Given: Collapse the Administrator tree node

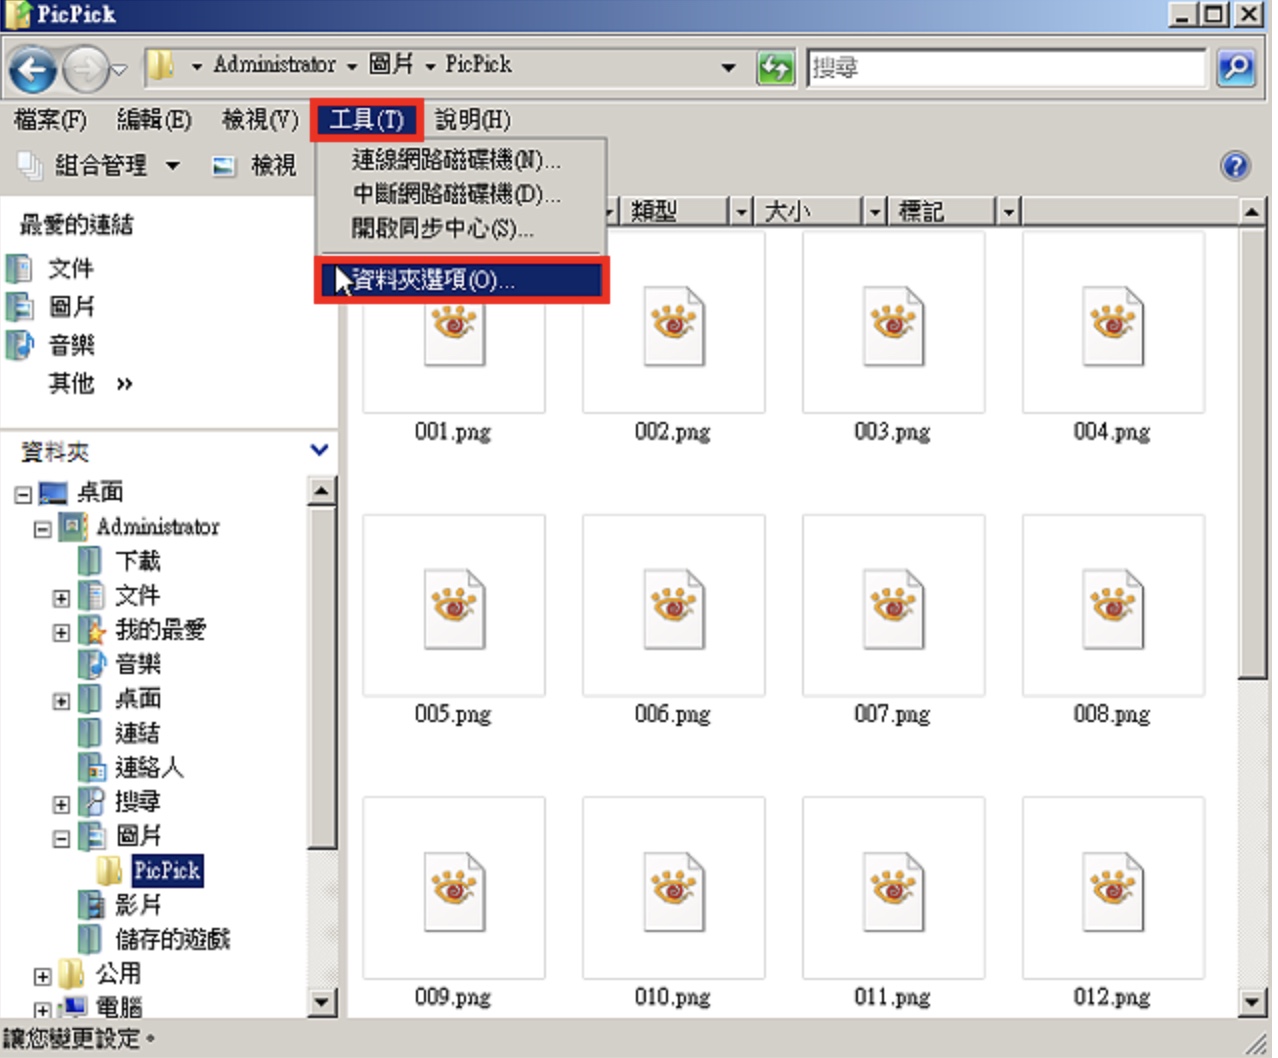Looking at the screenshot, I should 42,529.
